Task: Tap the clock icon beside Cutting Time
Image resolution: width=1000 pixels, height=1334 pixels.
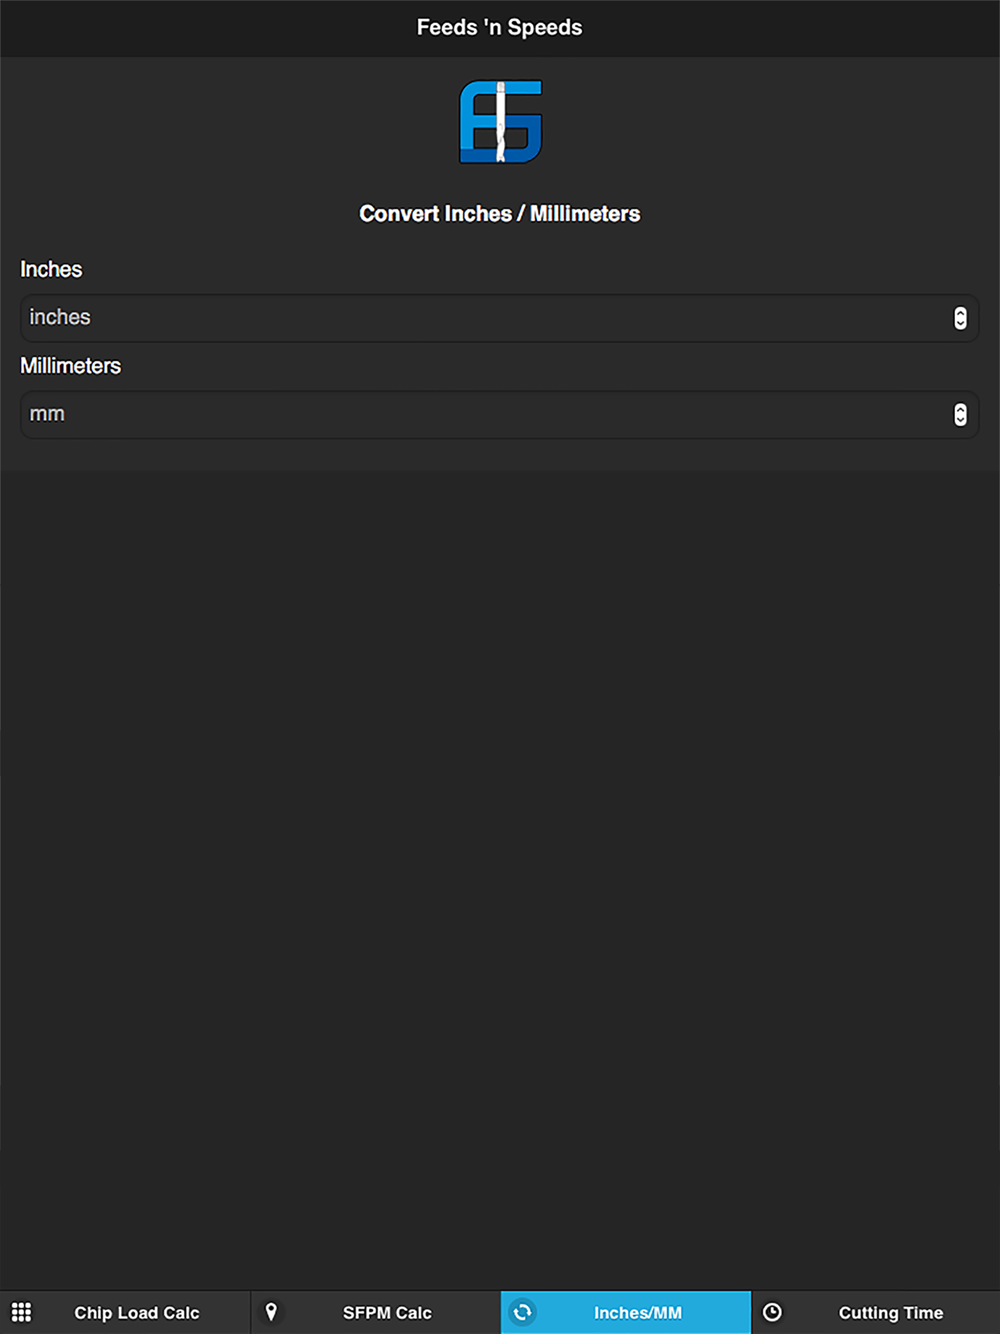Action: (x=772, y=1312)
